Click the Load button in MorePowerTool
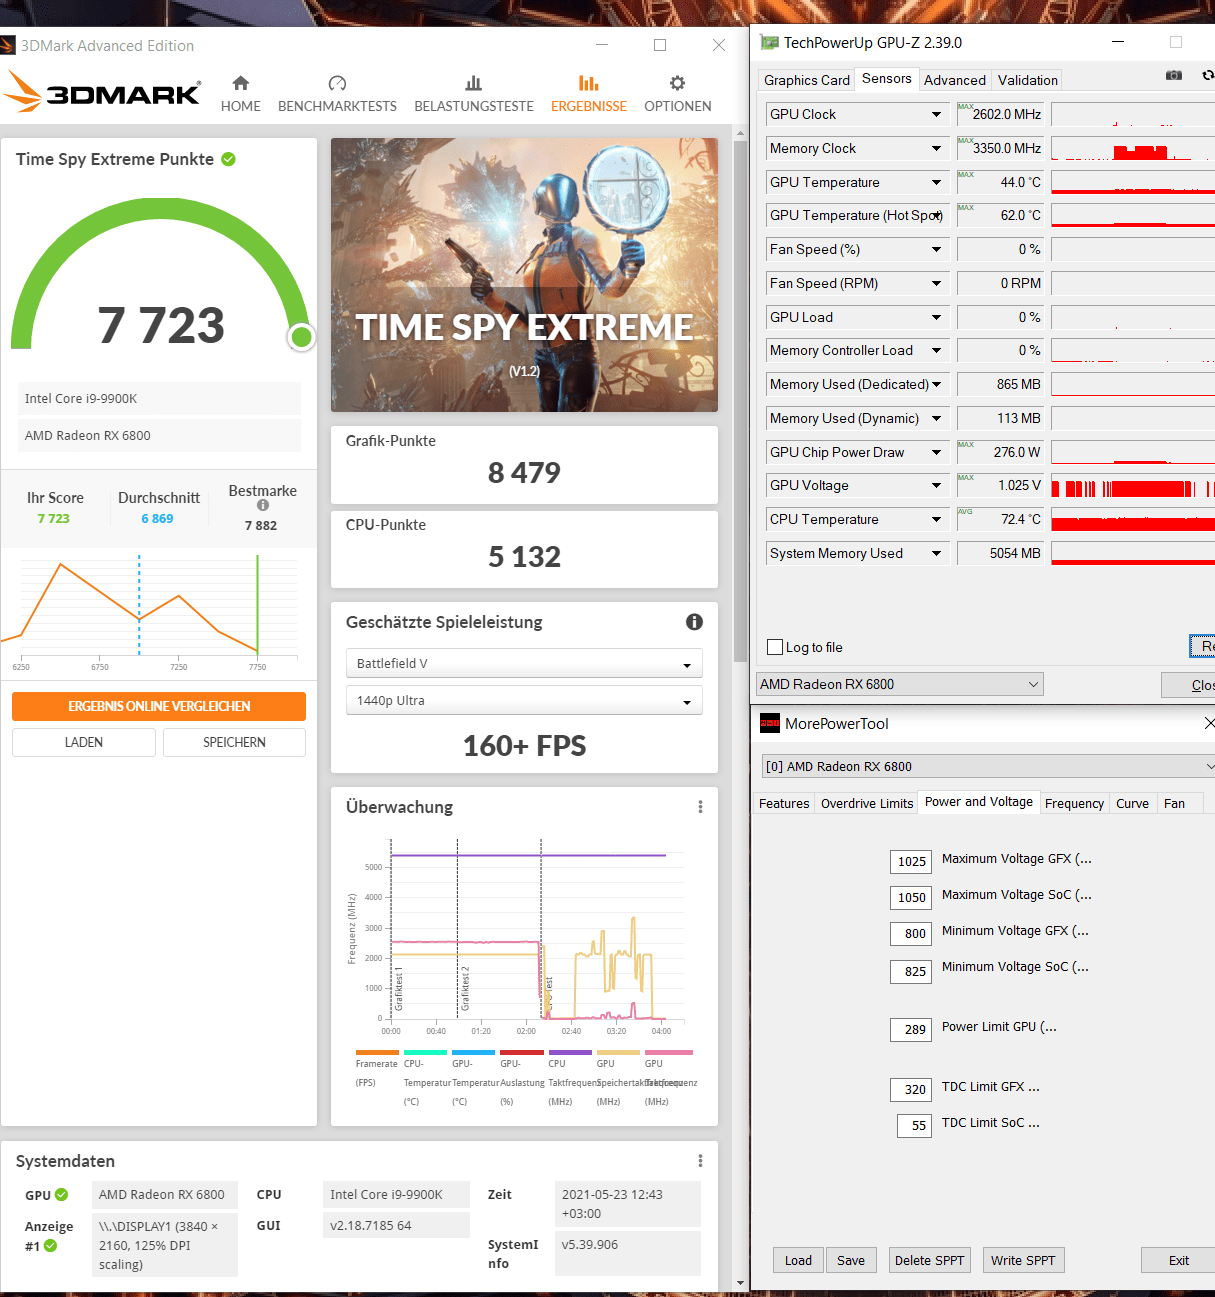1215x1297 pixels. pos(798,1260)
